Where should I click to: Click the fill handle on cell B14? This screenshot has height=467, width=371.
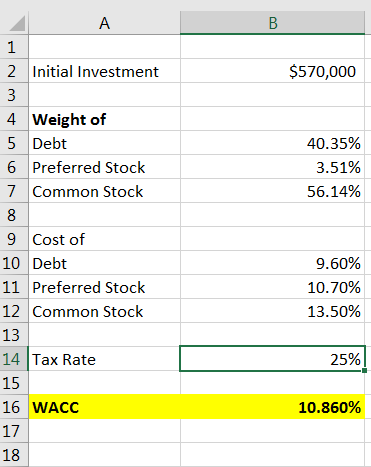[x=364, y=370]
